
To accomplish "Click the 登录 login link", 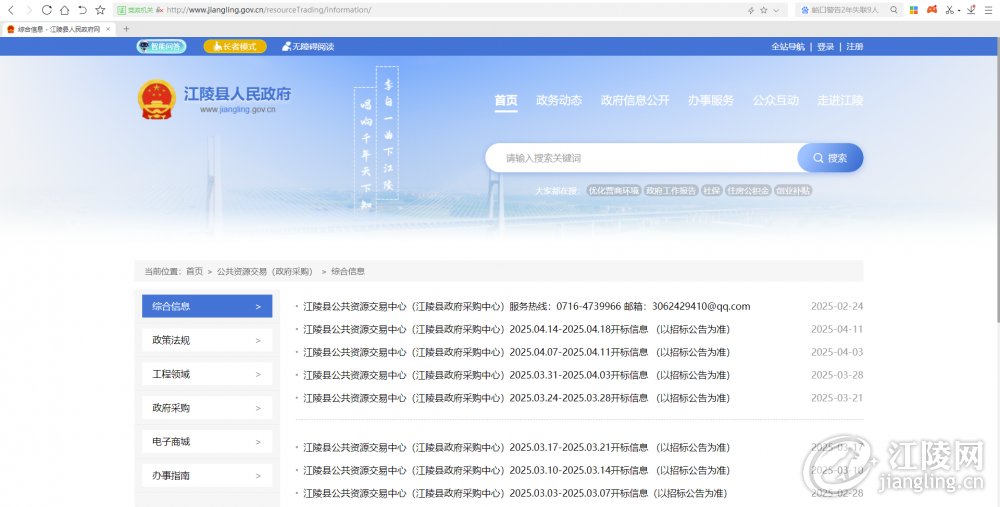I will click(825, 47).
